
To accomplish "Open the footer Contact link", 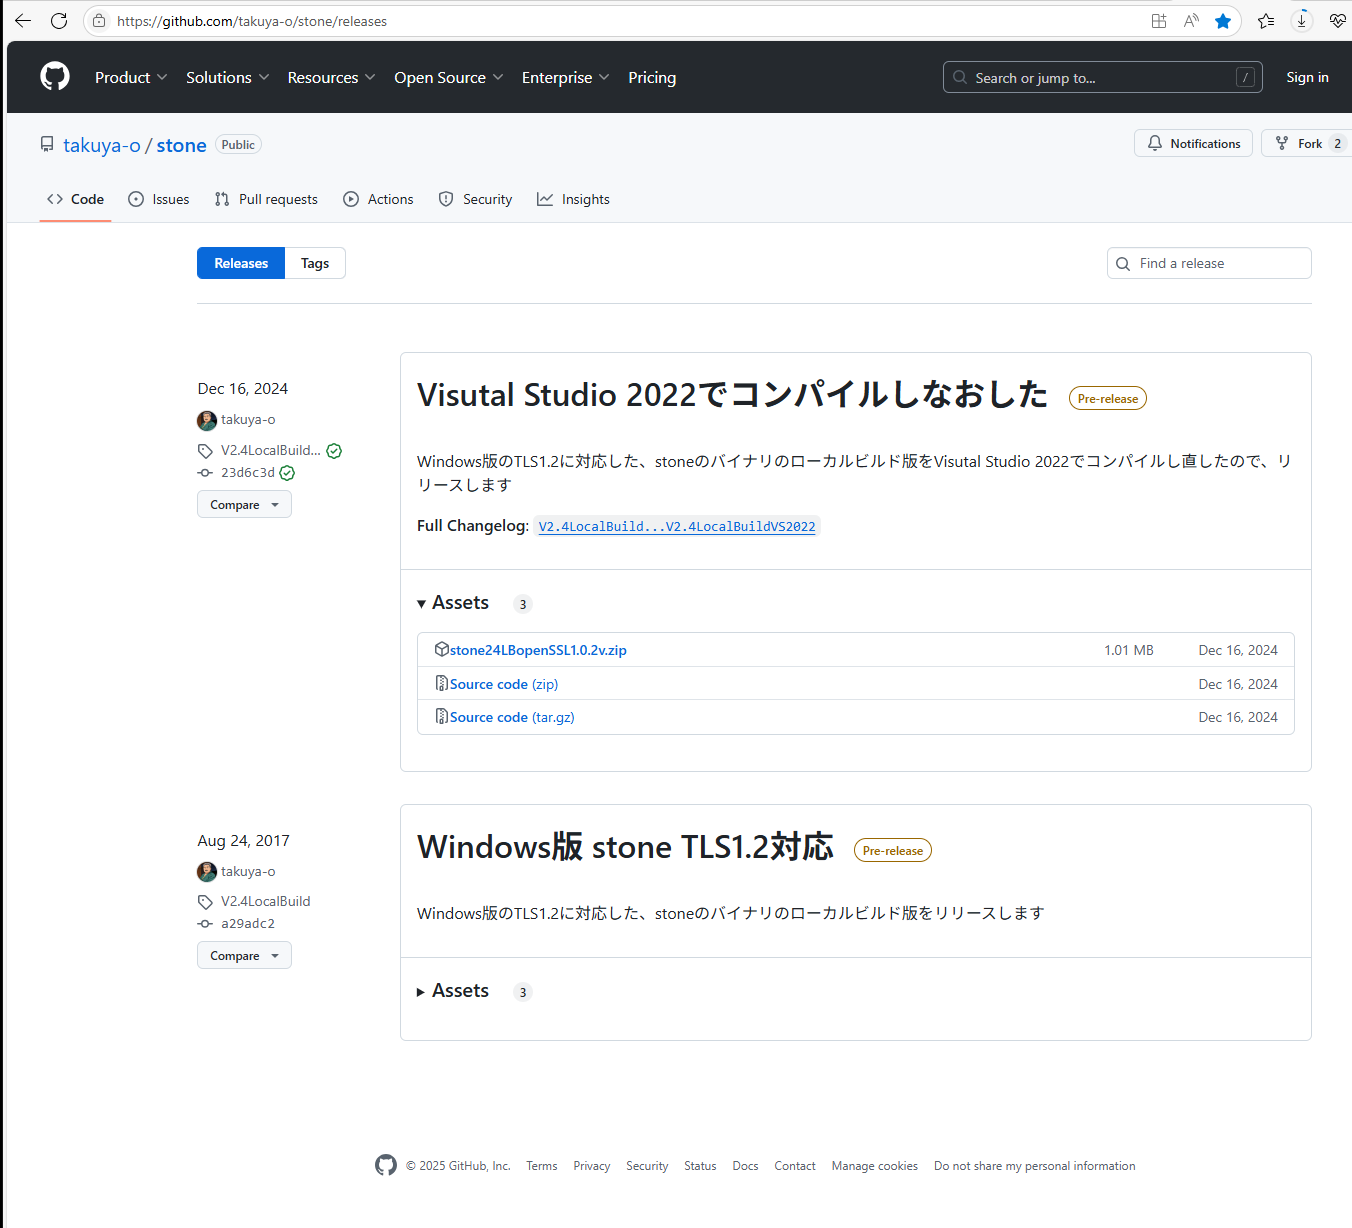I will tap(795, 1166).
